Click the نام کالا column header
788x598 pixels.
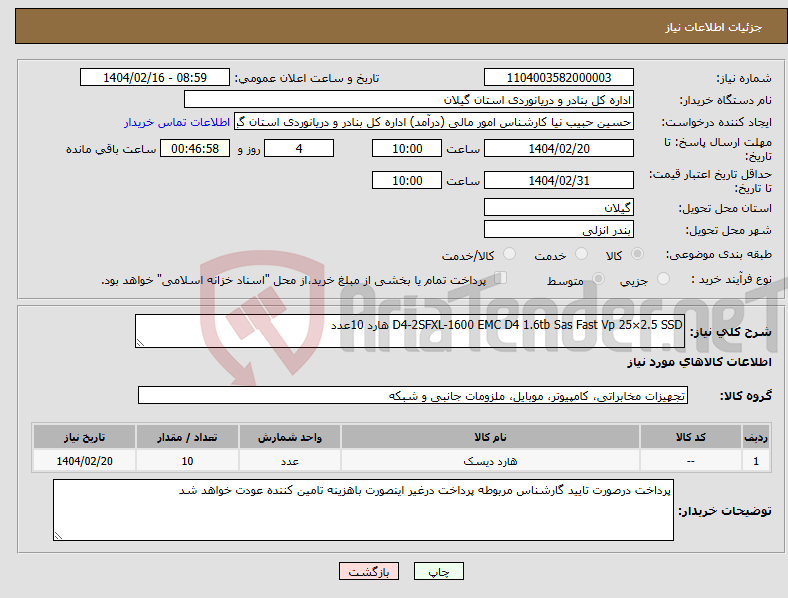[490, 437]
